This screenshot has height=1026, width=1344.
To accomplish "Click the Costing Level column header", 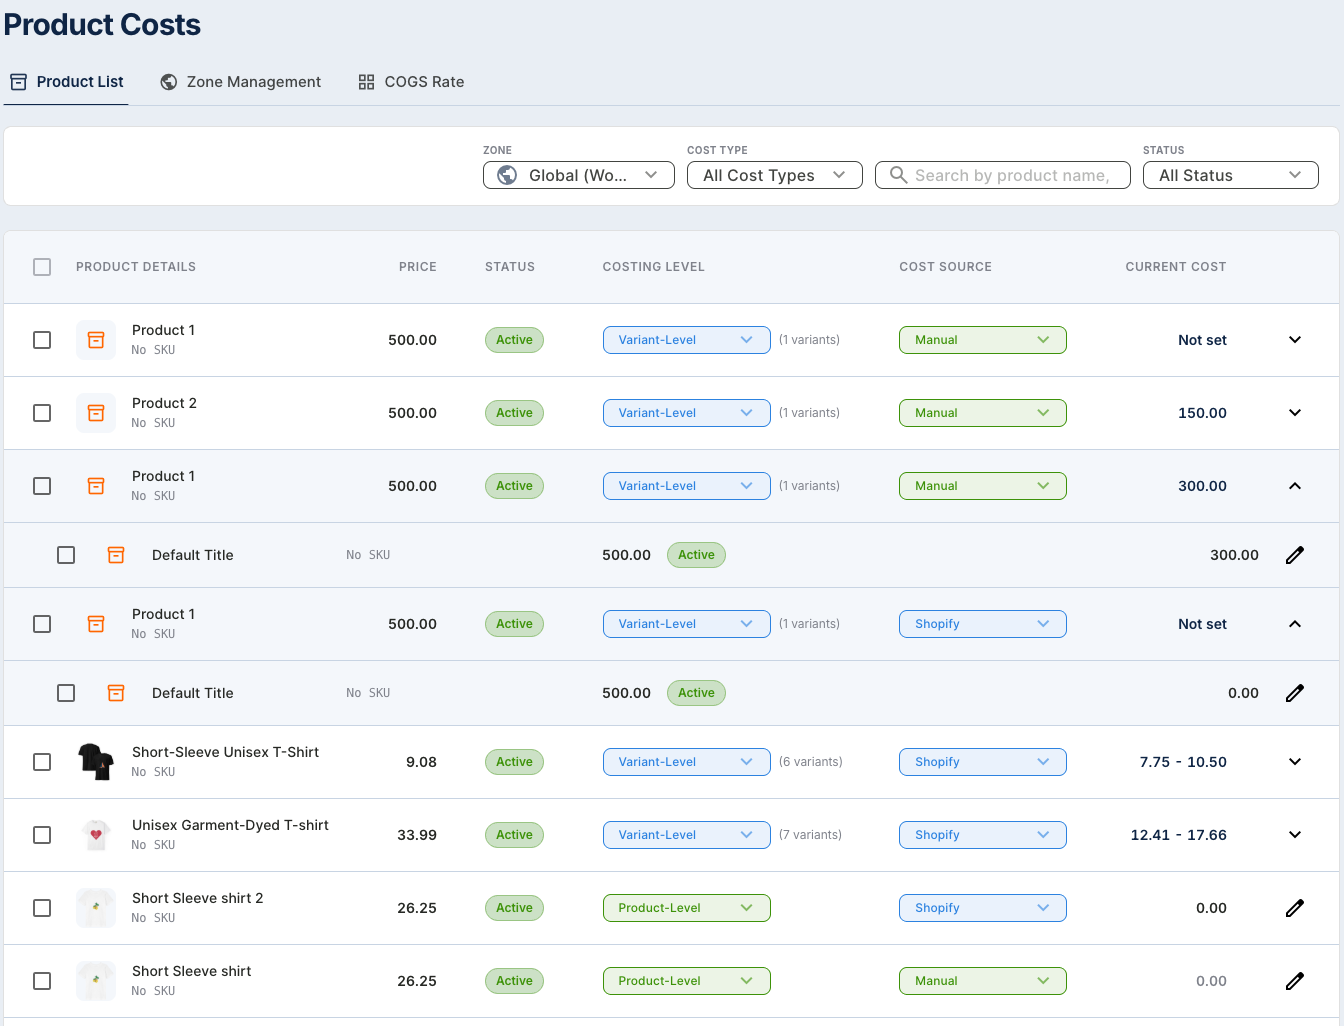I will coord(654,267).
